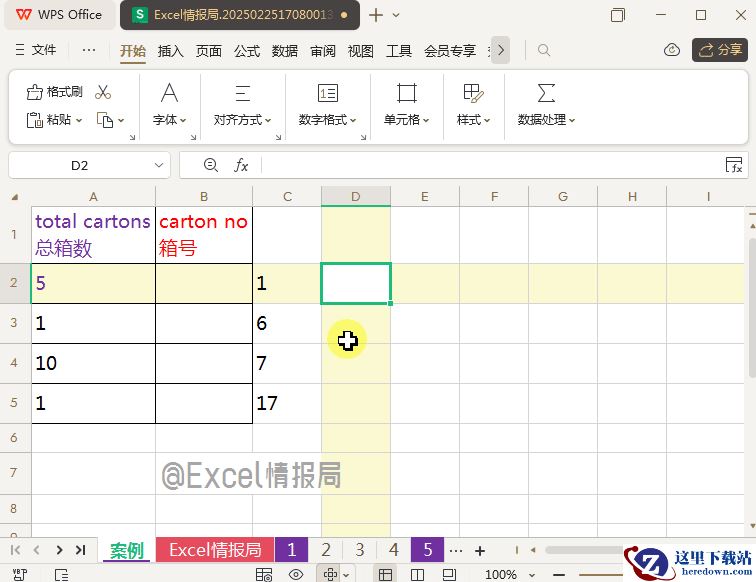Screen dimensions: 756x582
Task: Expand the formula bar with right-side fx icon
Action: point(734,165)
